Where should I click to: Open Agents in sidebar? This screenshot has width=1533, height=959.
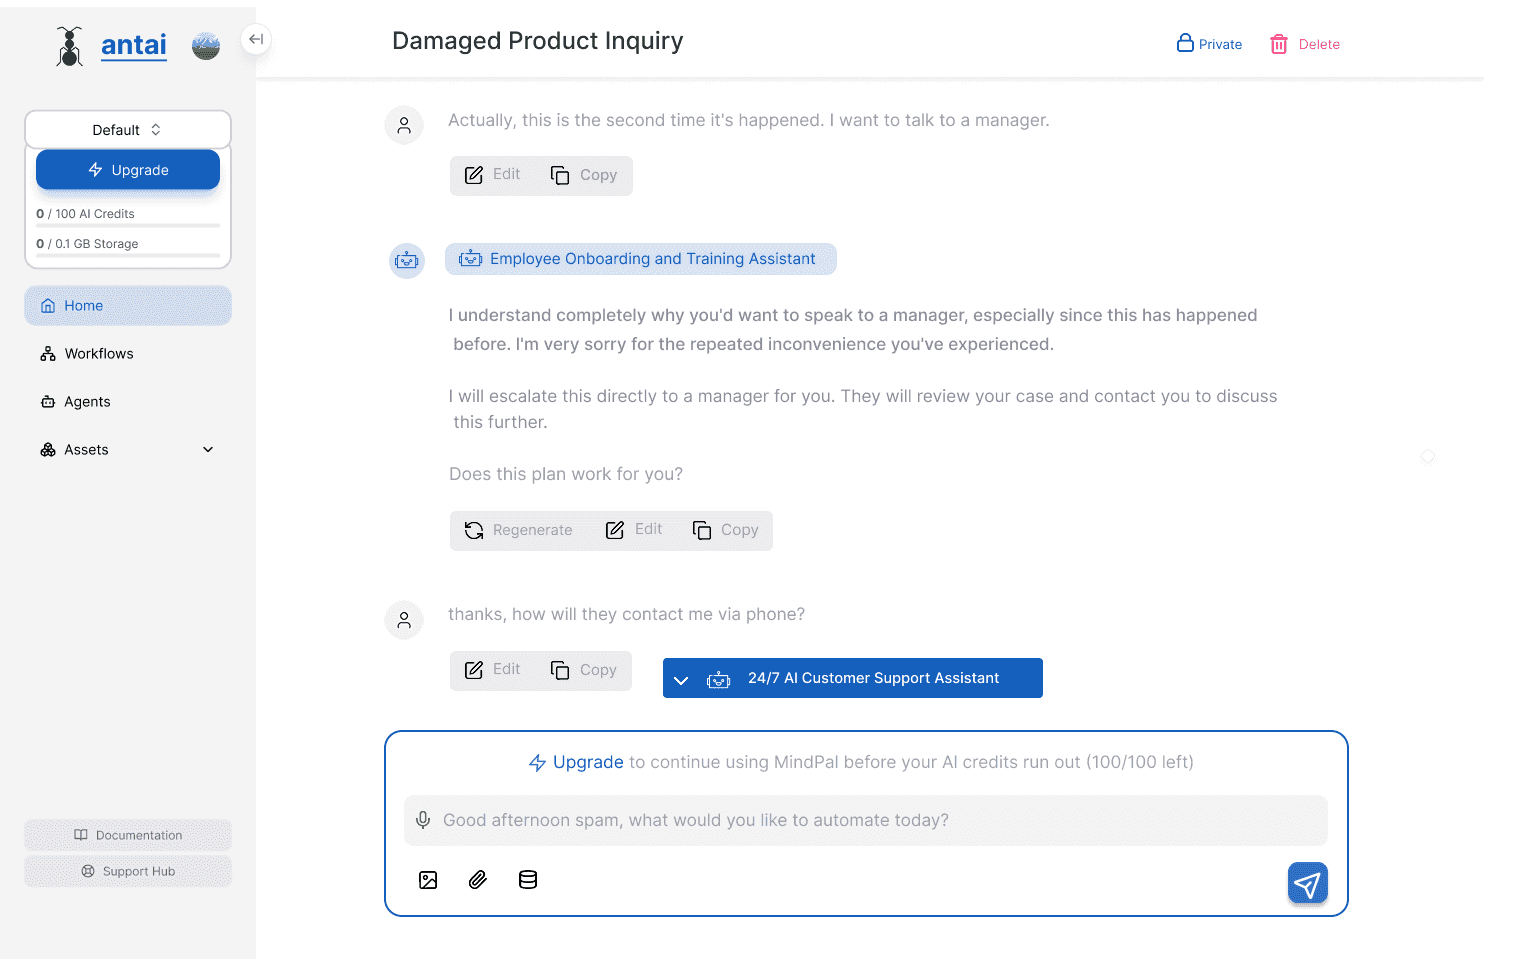click(x=128, y=402)
